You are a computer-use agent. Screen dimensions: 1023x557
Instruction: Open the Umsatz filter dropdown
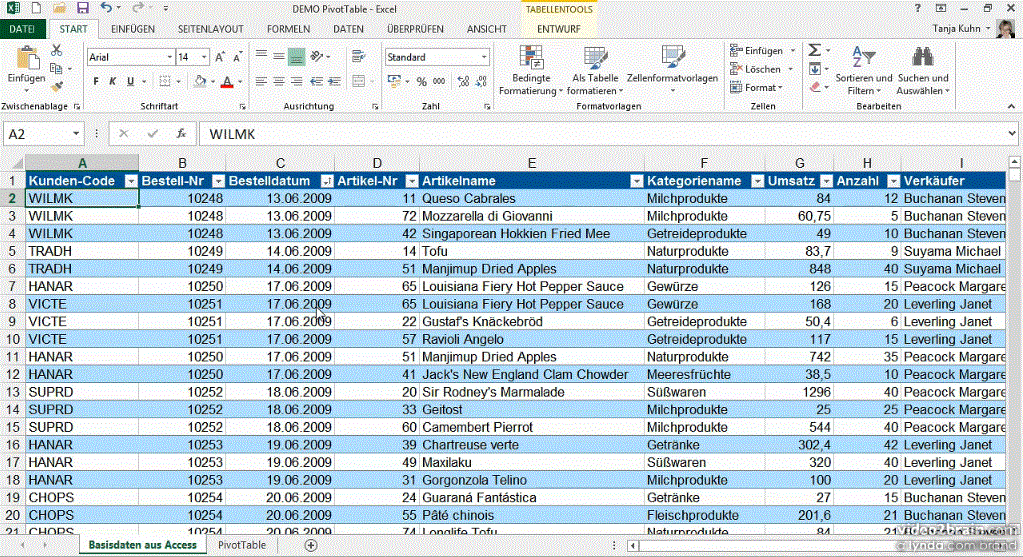[826, 181]
